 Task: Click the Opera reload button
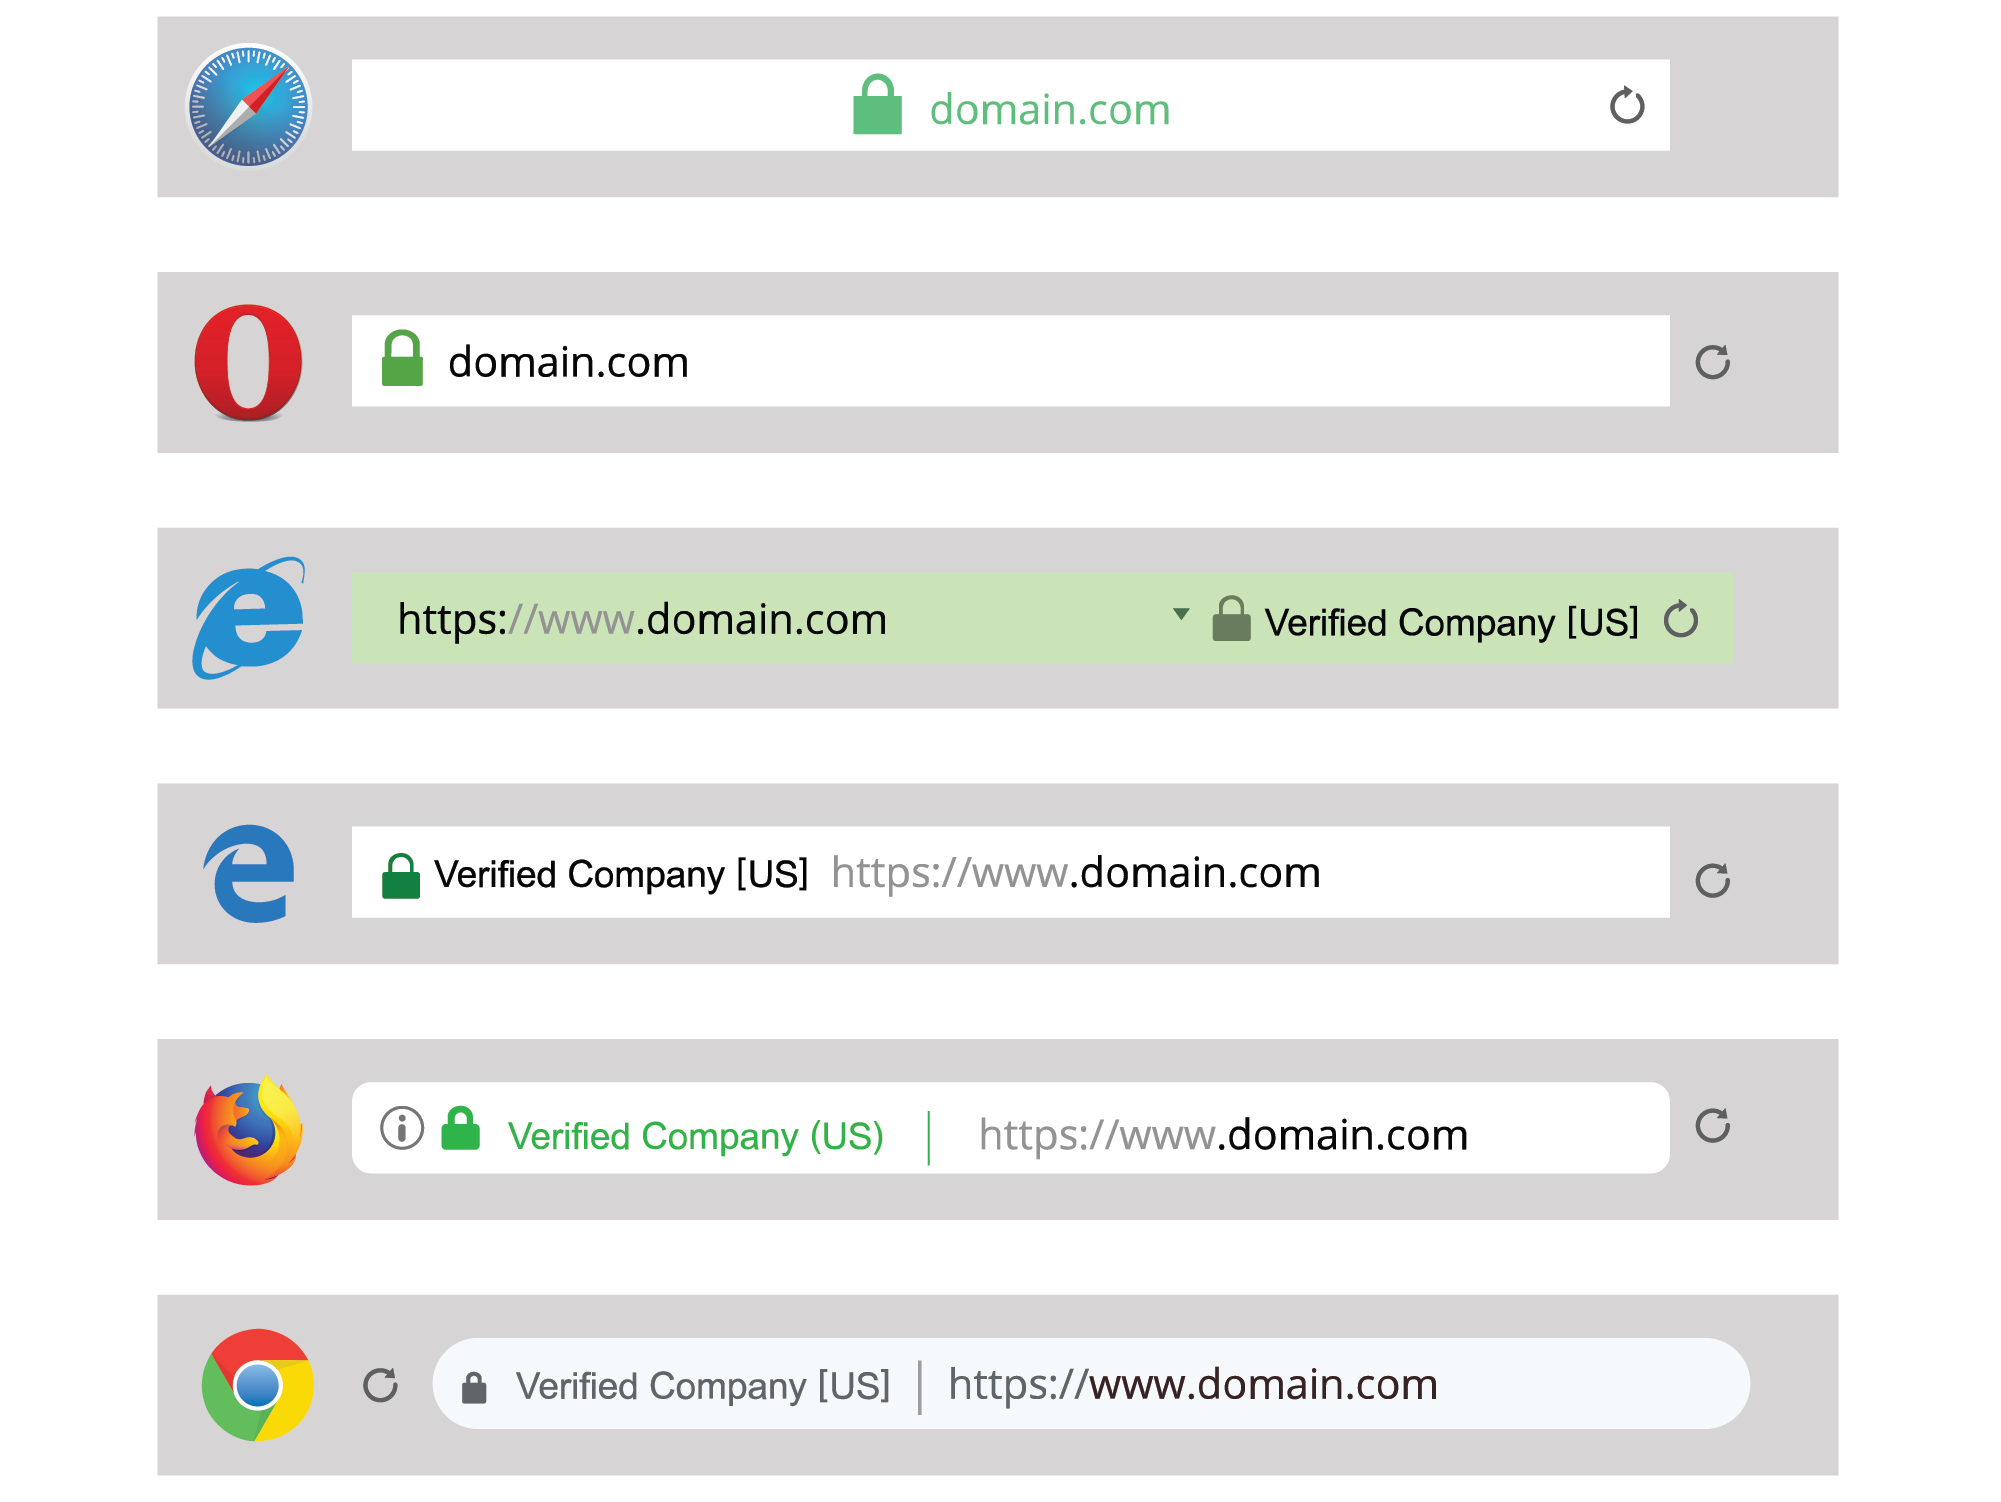click(1712, 361)
